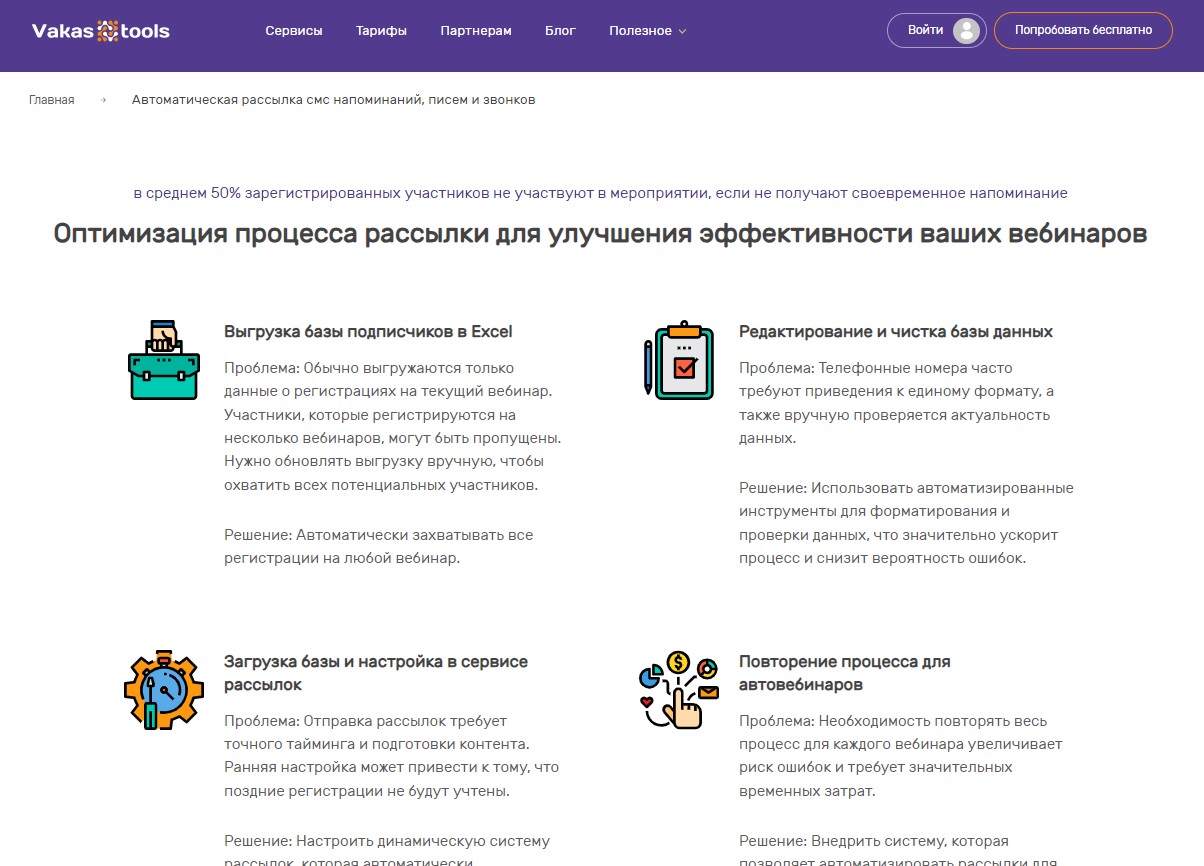Click the Vakas-tools logo
The height and width of the screenshot is (866, 1204).
click(x=100, y=31)
